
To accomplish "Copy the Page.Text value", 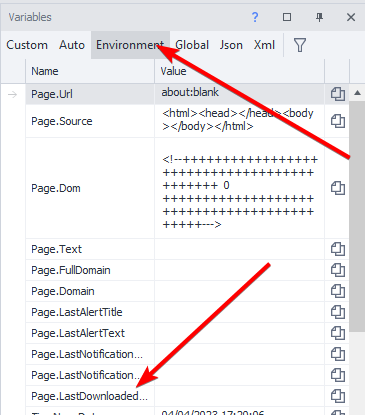I will click(337, 249).
